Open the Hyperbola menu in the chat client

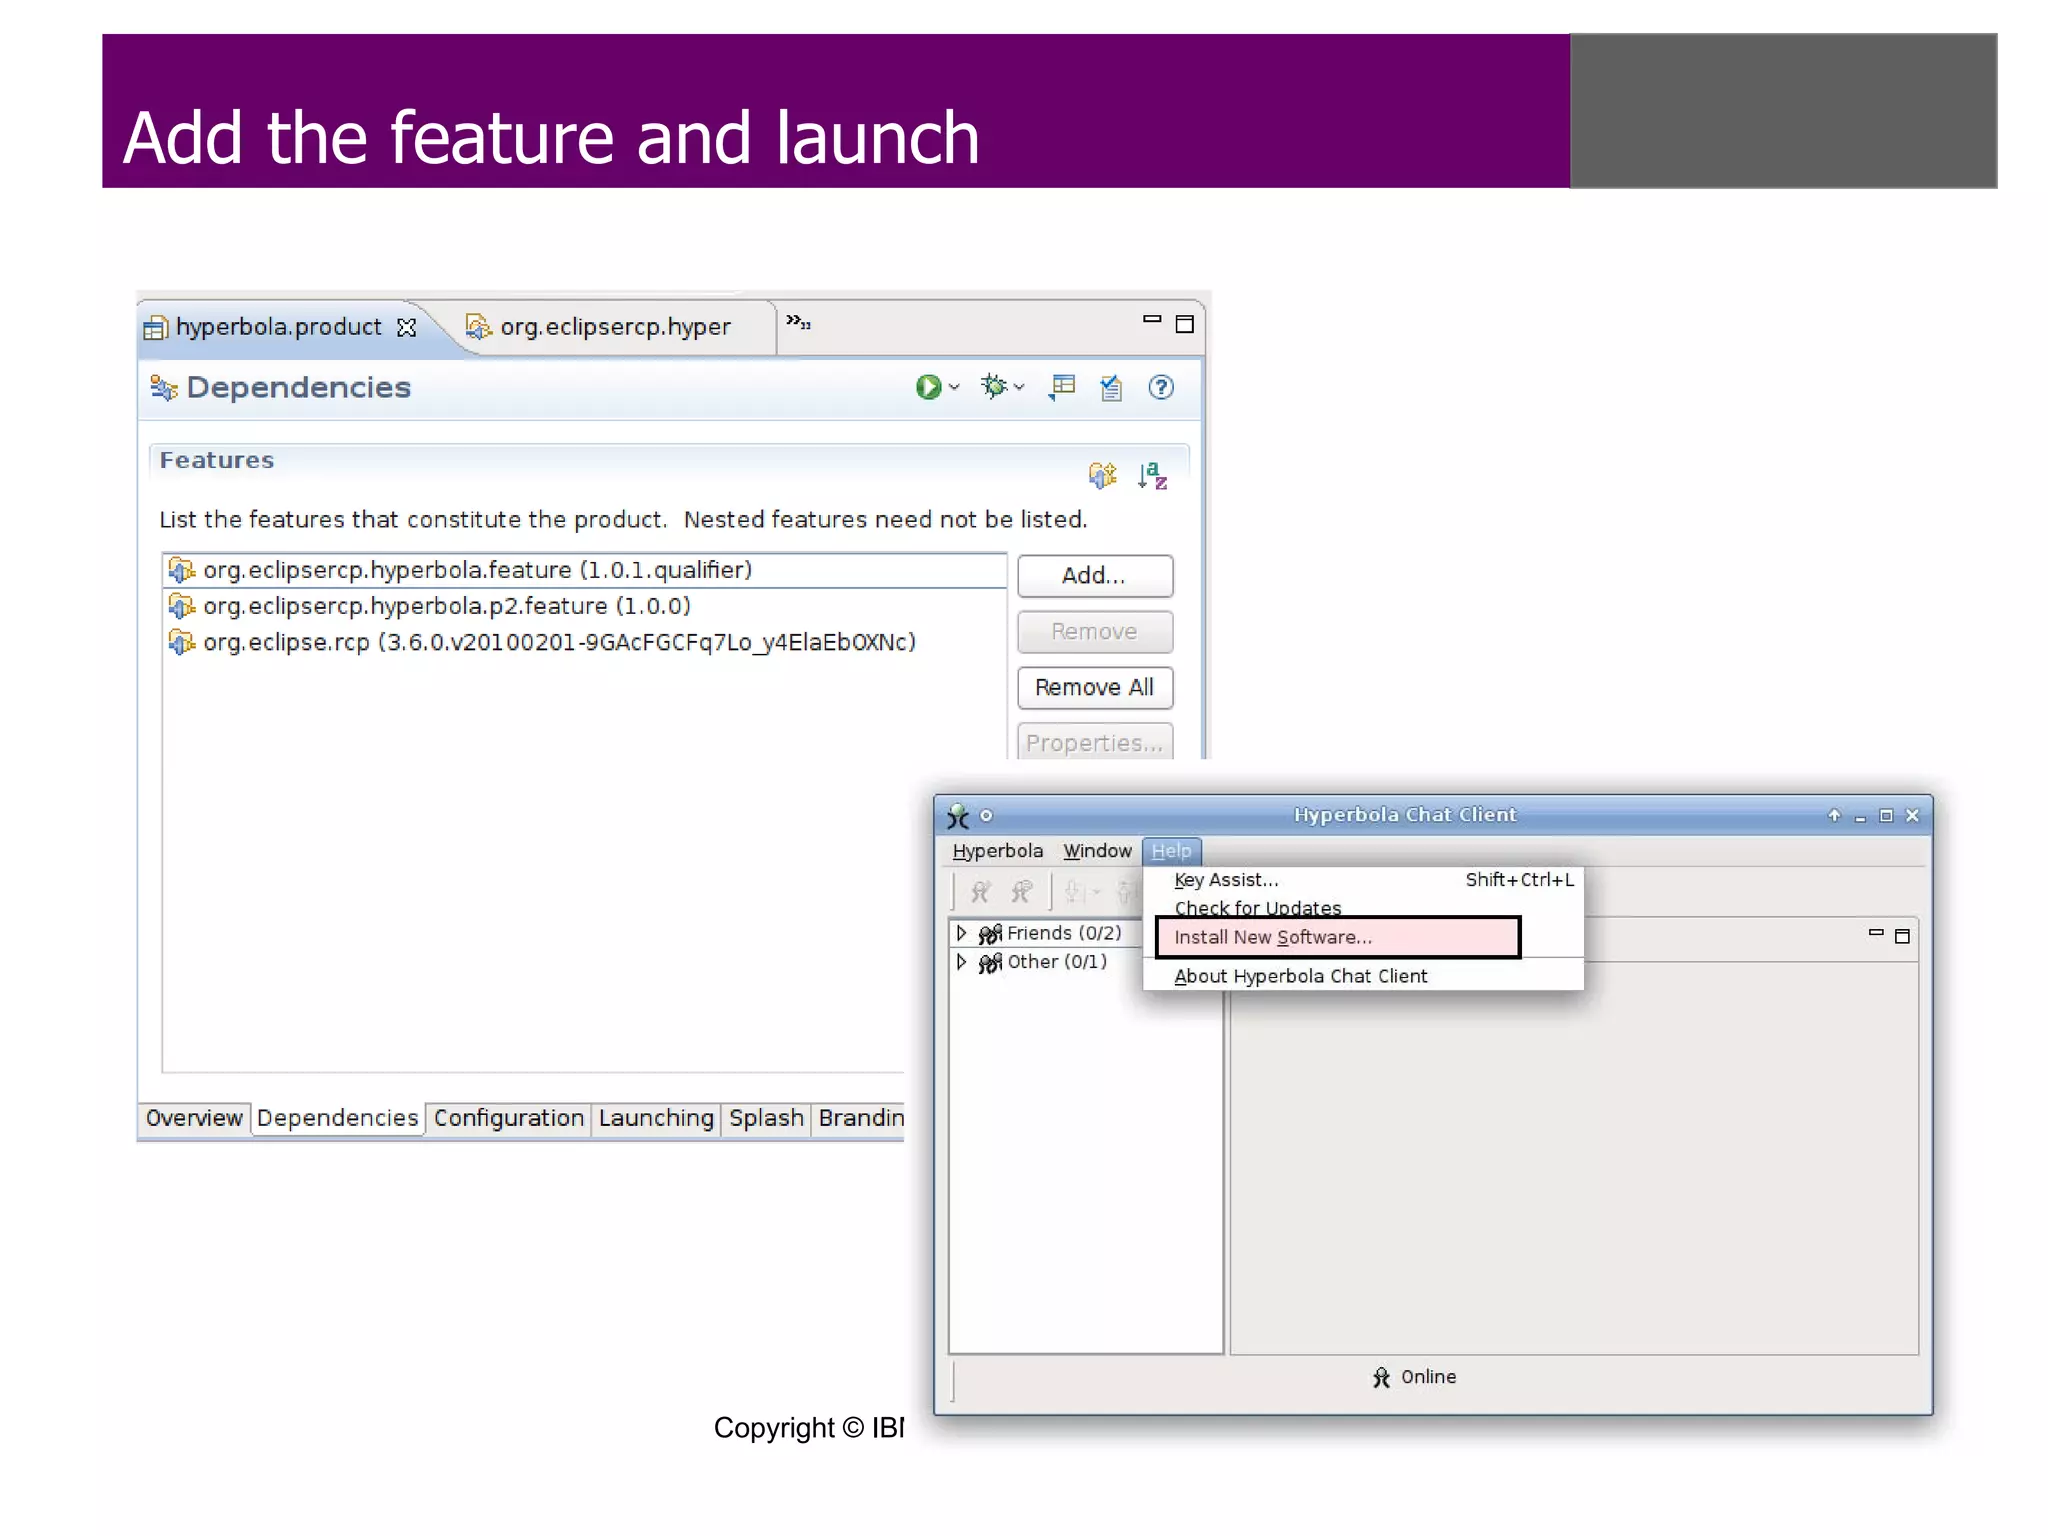pos(997,851)
